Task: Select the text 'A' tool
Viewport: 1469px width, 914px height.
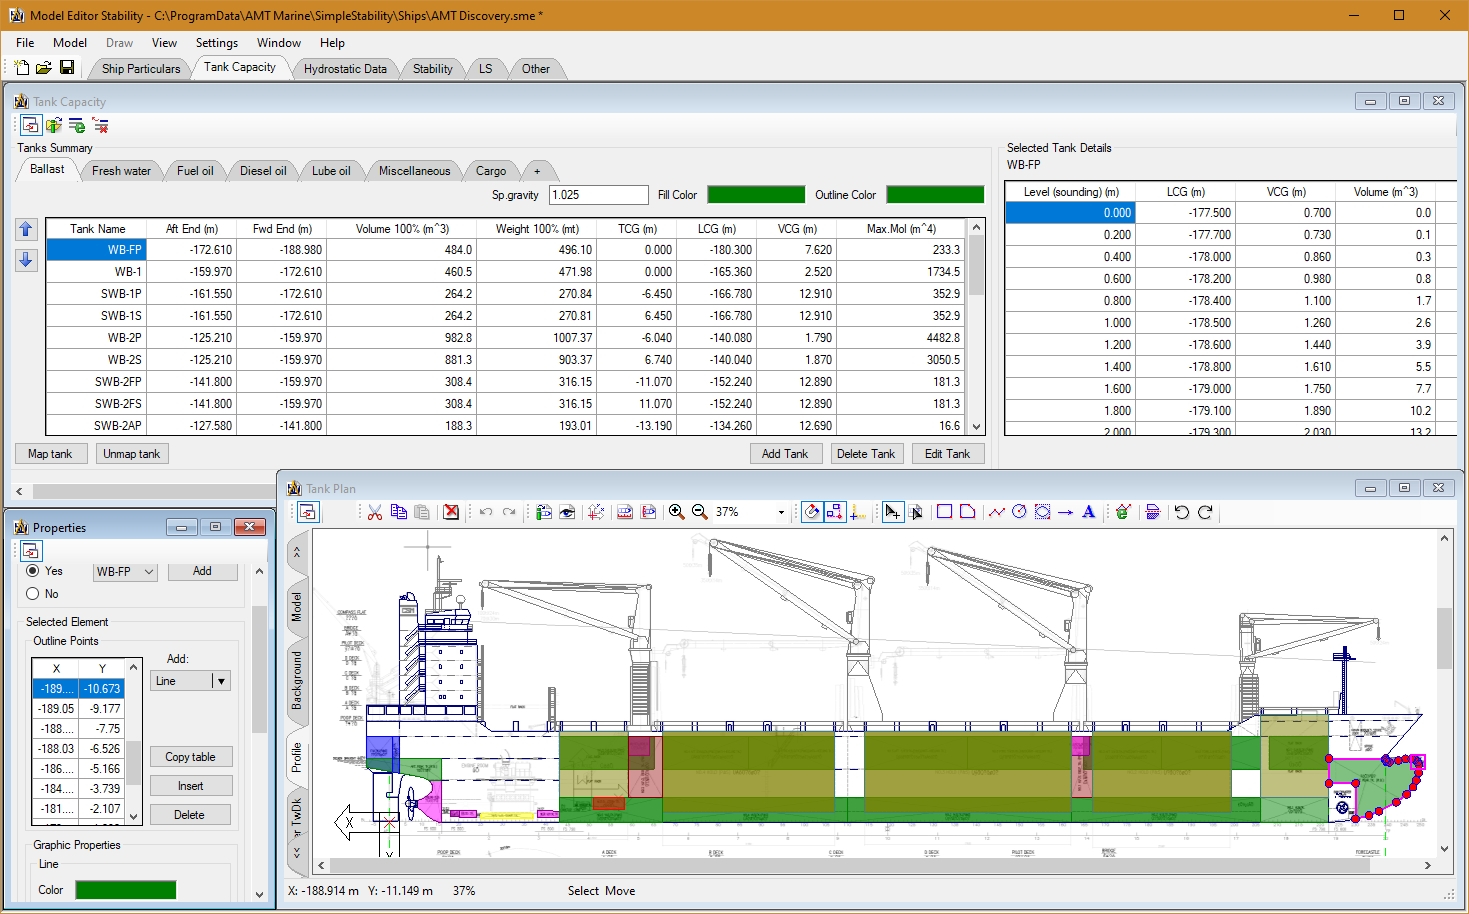Action: click(x=1089, y=512)
